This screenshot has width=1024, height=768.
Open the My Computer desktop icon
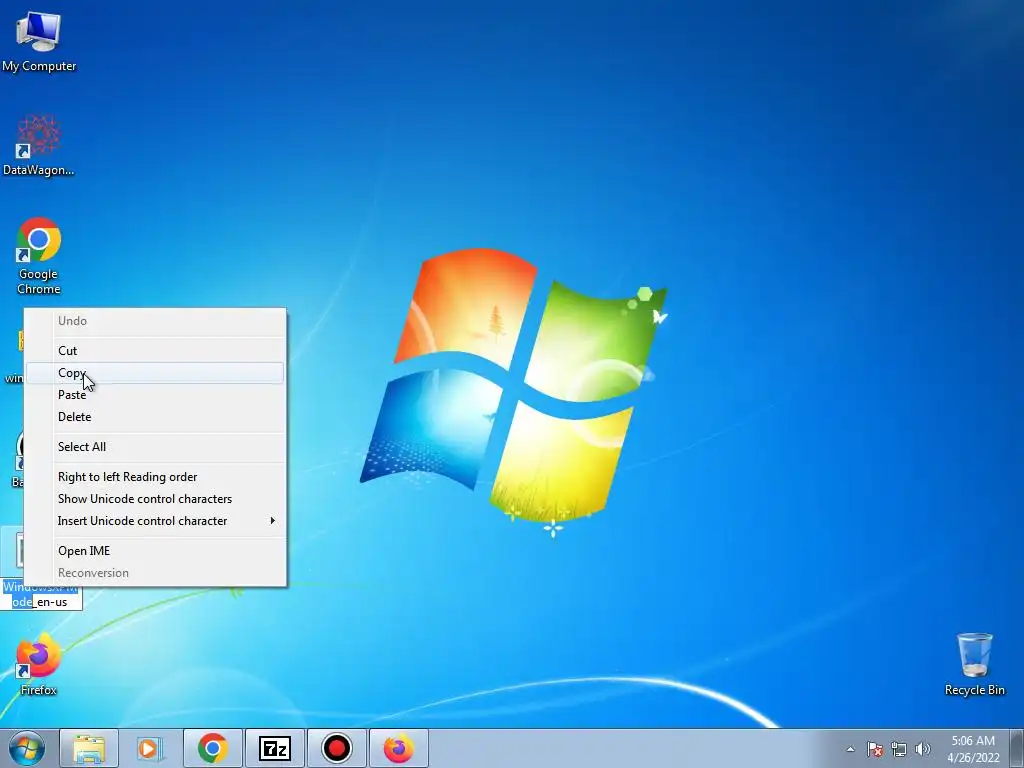pyautogui.click(x=39, y=40)
